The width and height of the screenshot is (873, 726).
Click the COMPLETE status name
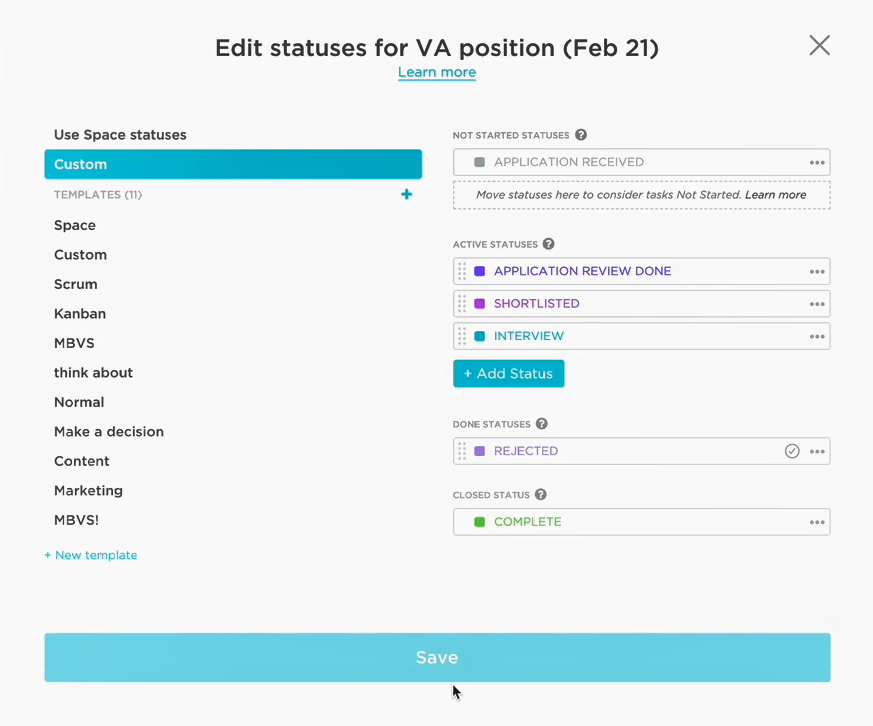tap(528, 522)
